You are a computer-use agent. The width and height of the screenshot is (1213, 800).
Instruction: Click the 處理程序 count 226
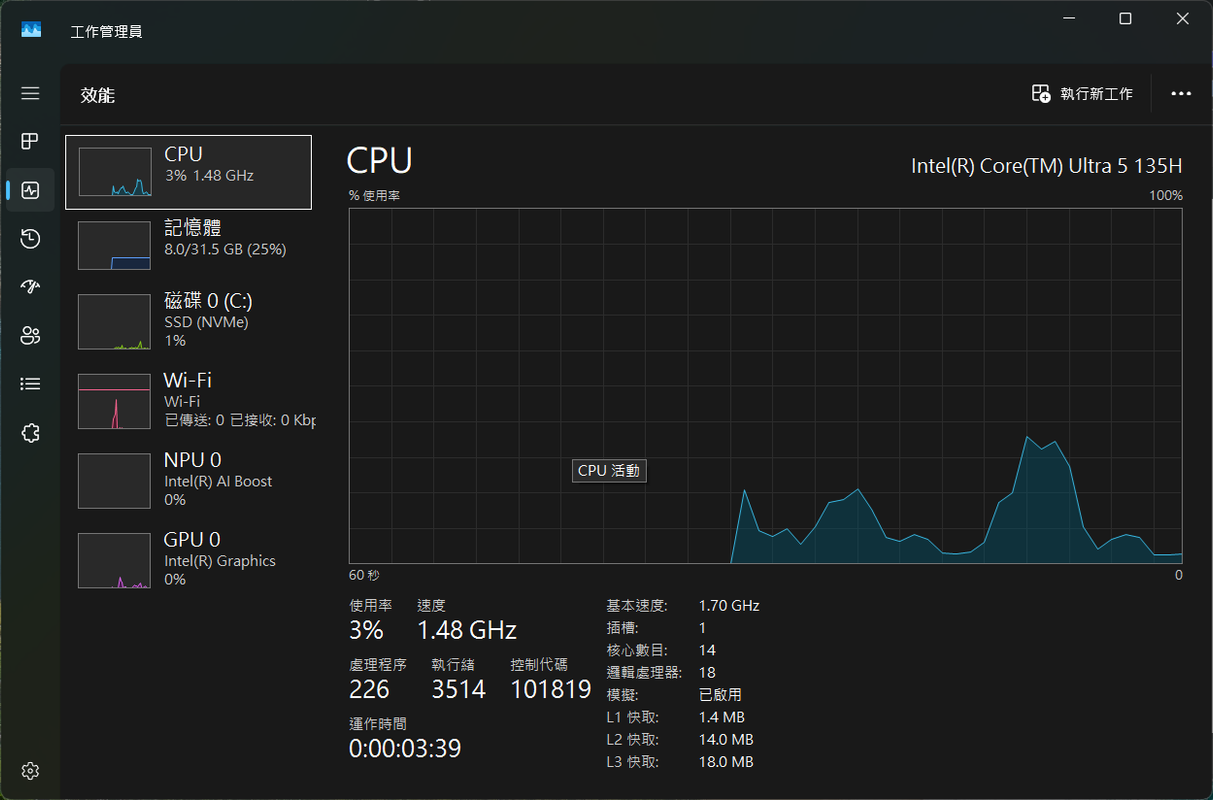click(x=369, y=689)
